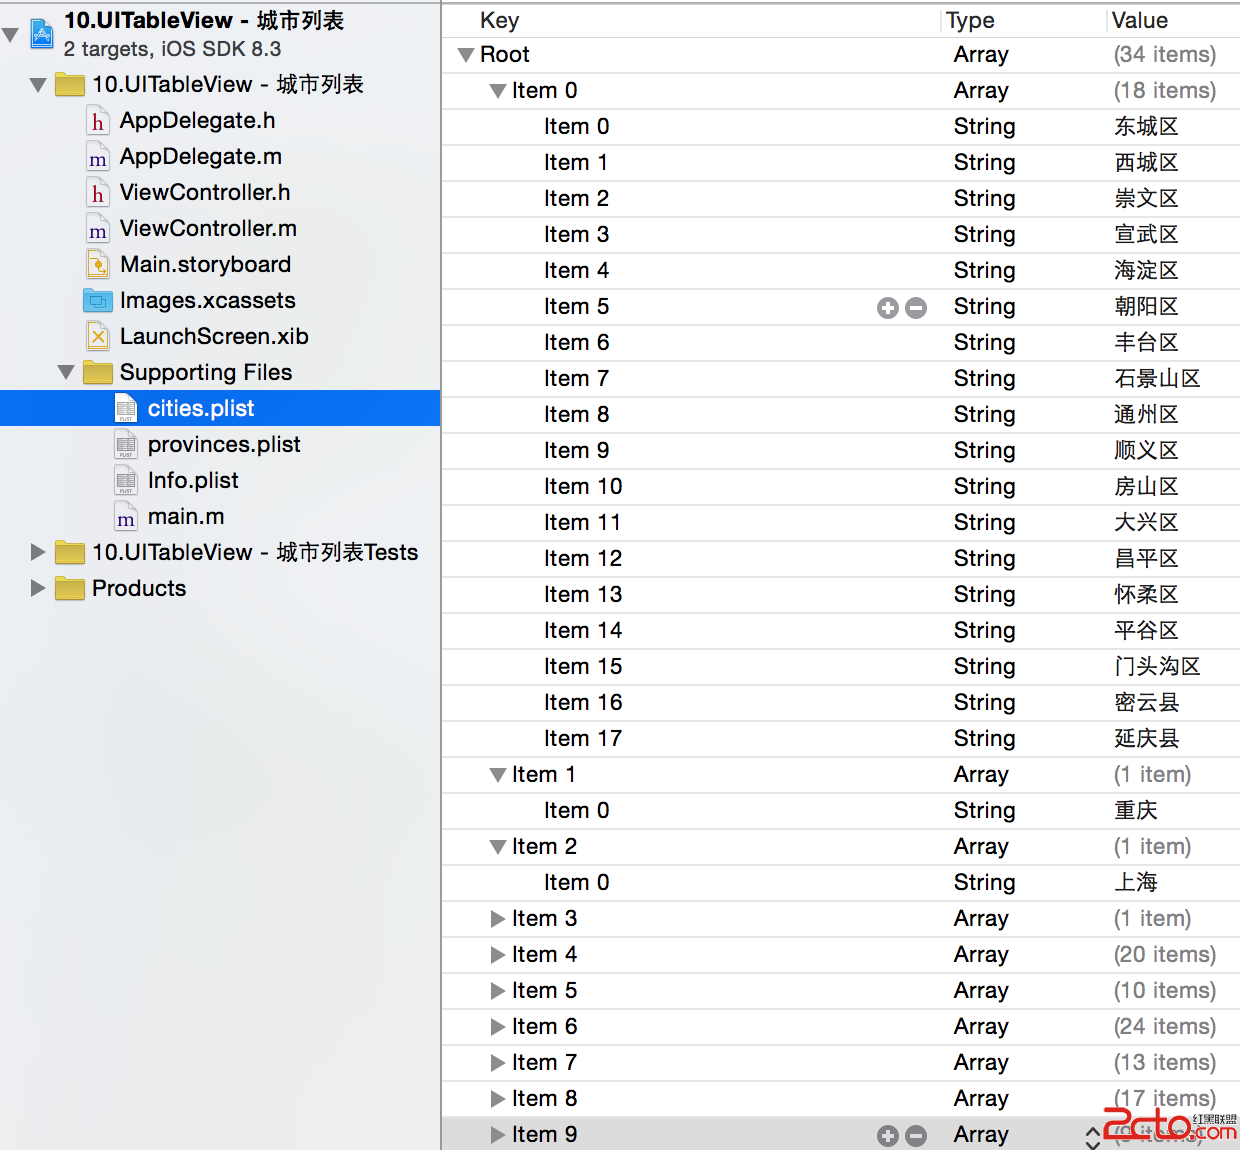This screenshot has width=1240, height=1150.
Task: Click the (13 items) value
Action: (x=1165, y=1063)
